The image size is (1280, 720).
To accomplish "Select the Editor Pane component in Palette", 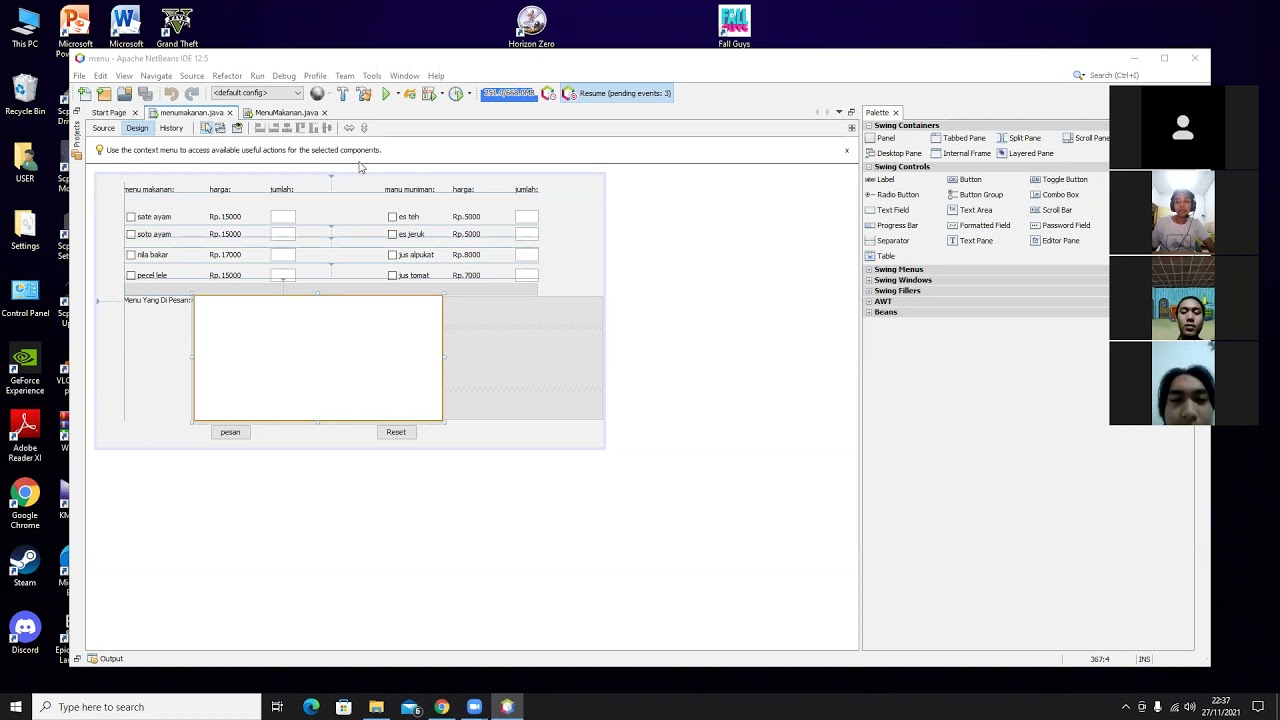I will tap(1055, 241).
